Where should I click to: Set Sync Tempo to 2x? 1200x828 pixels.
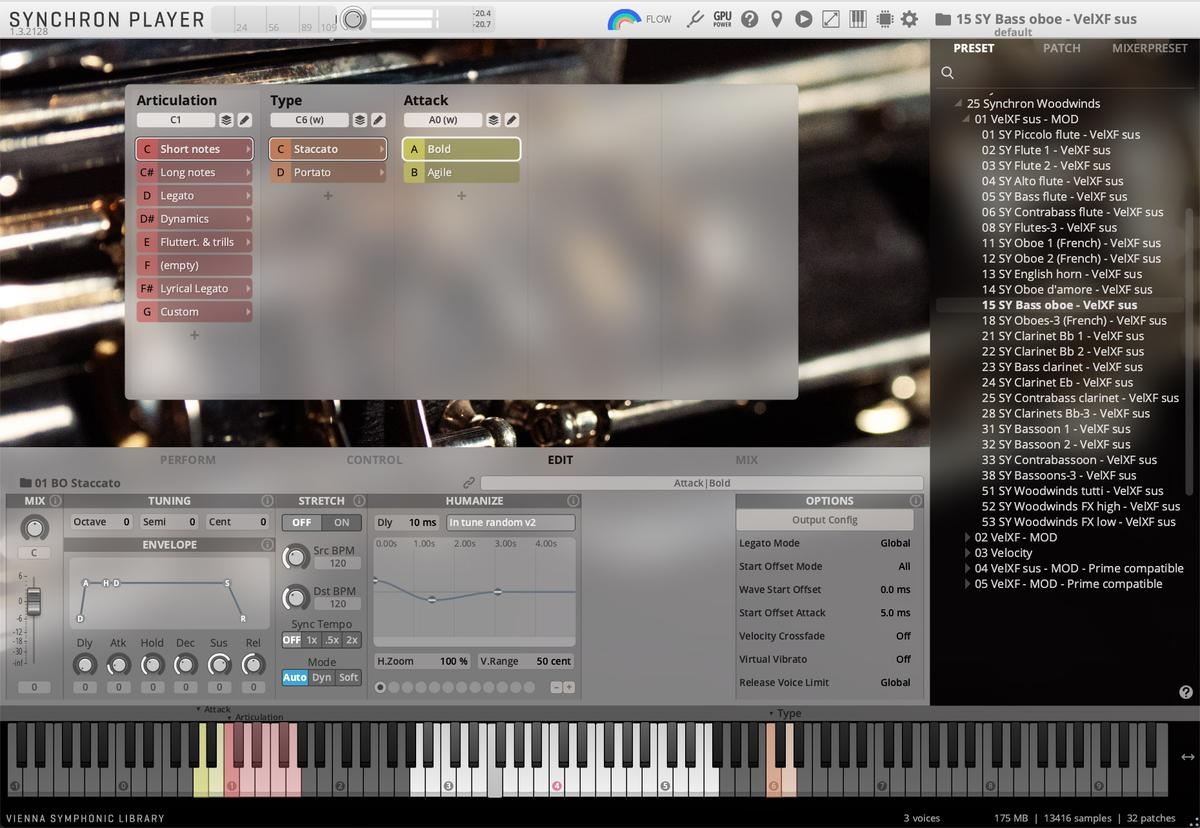click(x=352, y=640)
